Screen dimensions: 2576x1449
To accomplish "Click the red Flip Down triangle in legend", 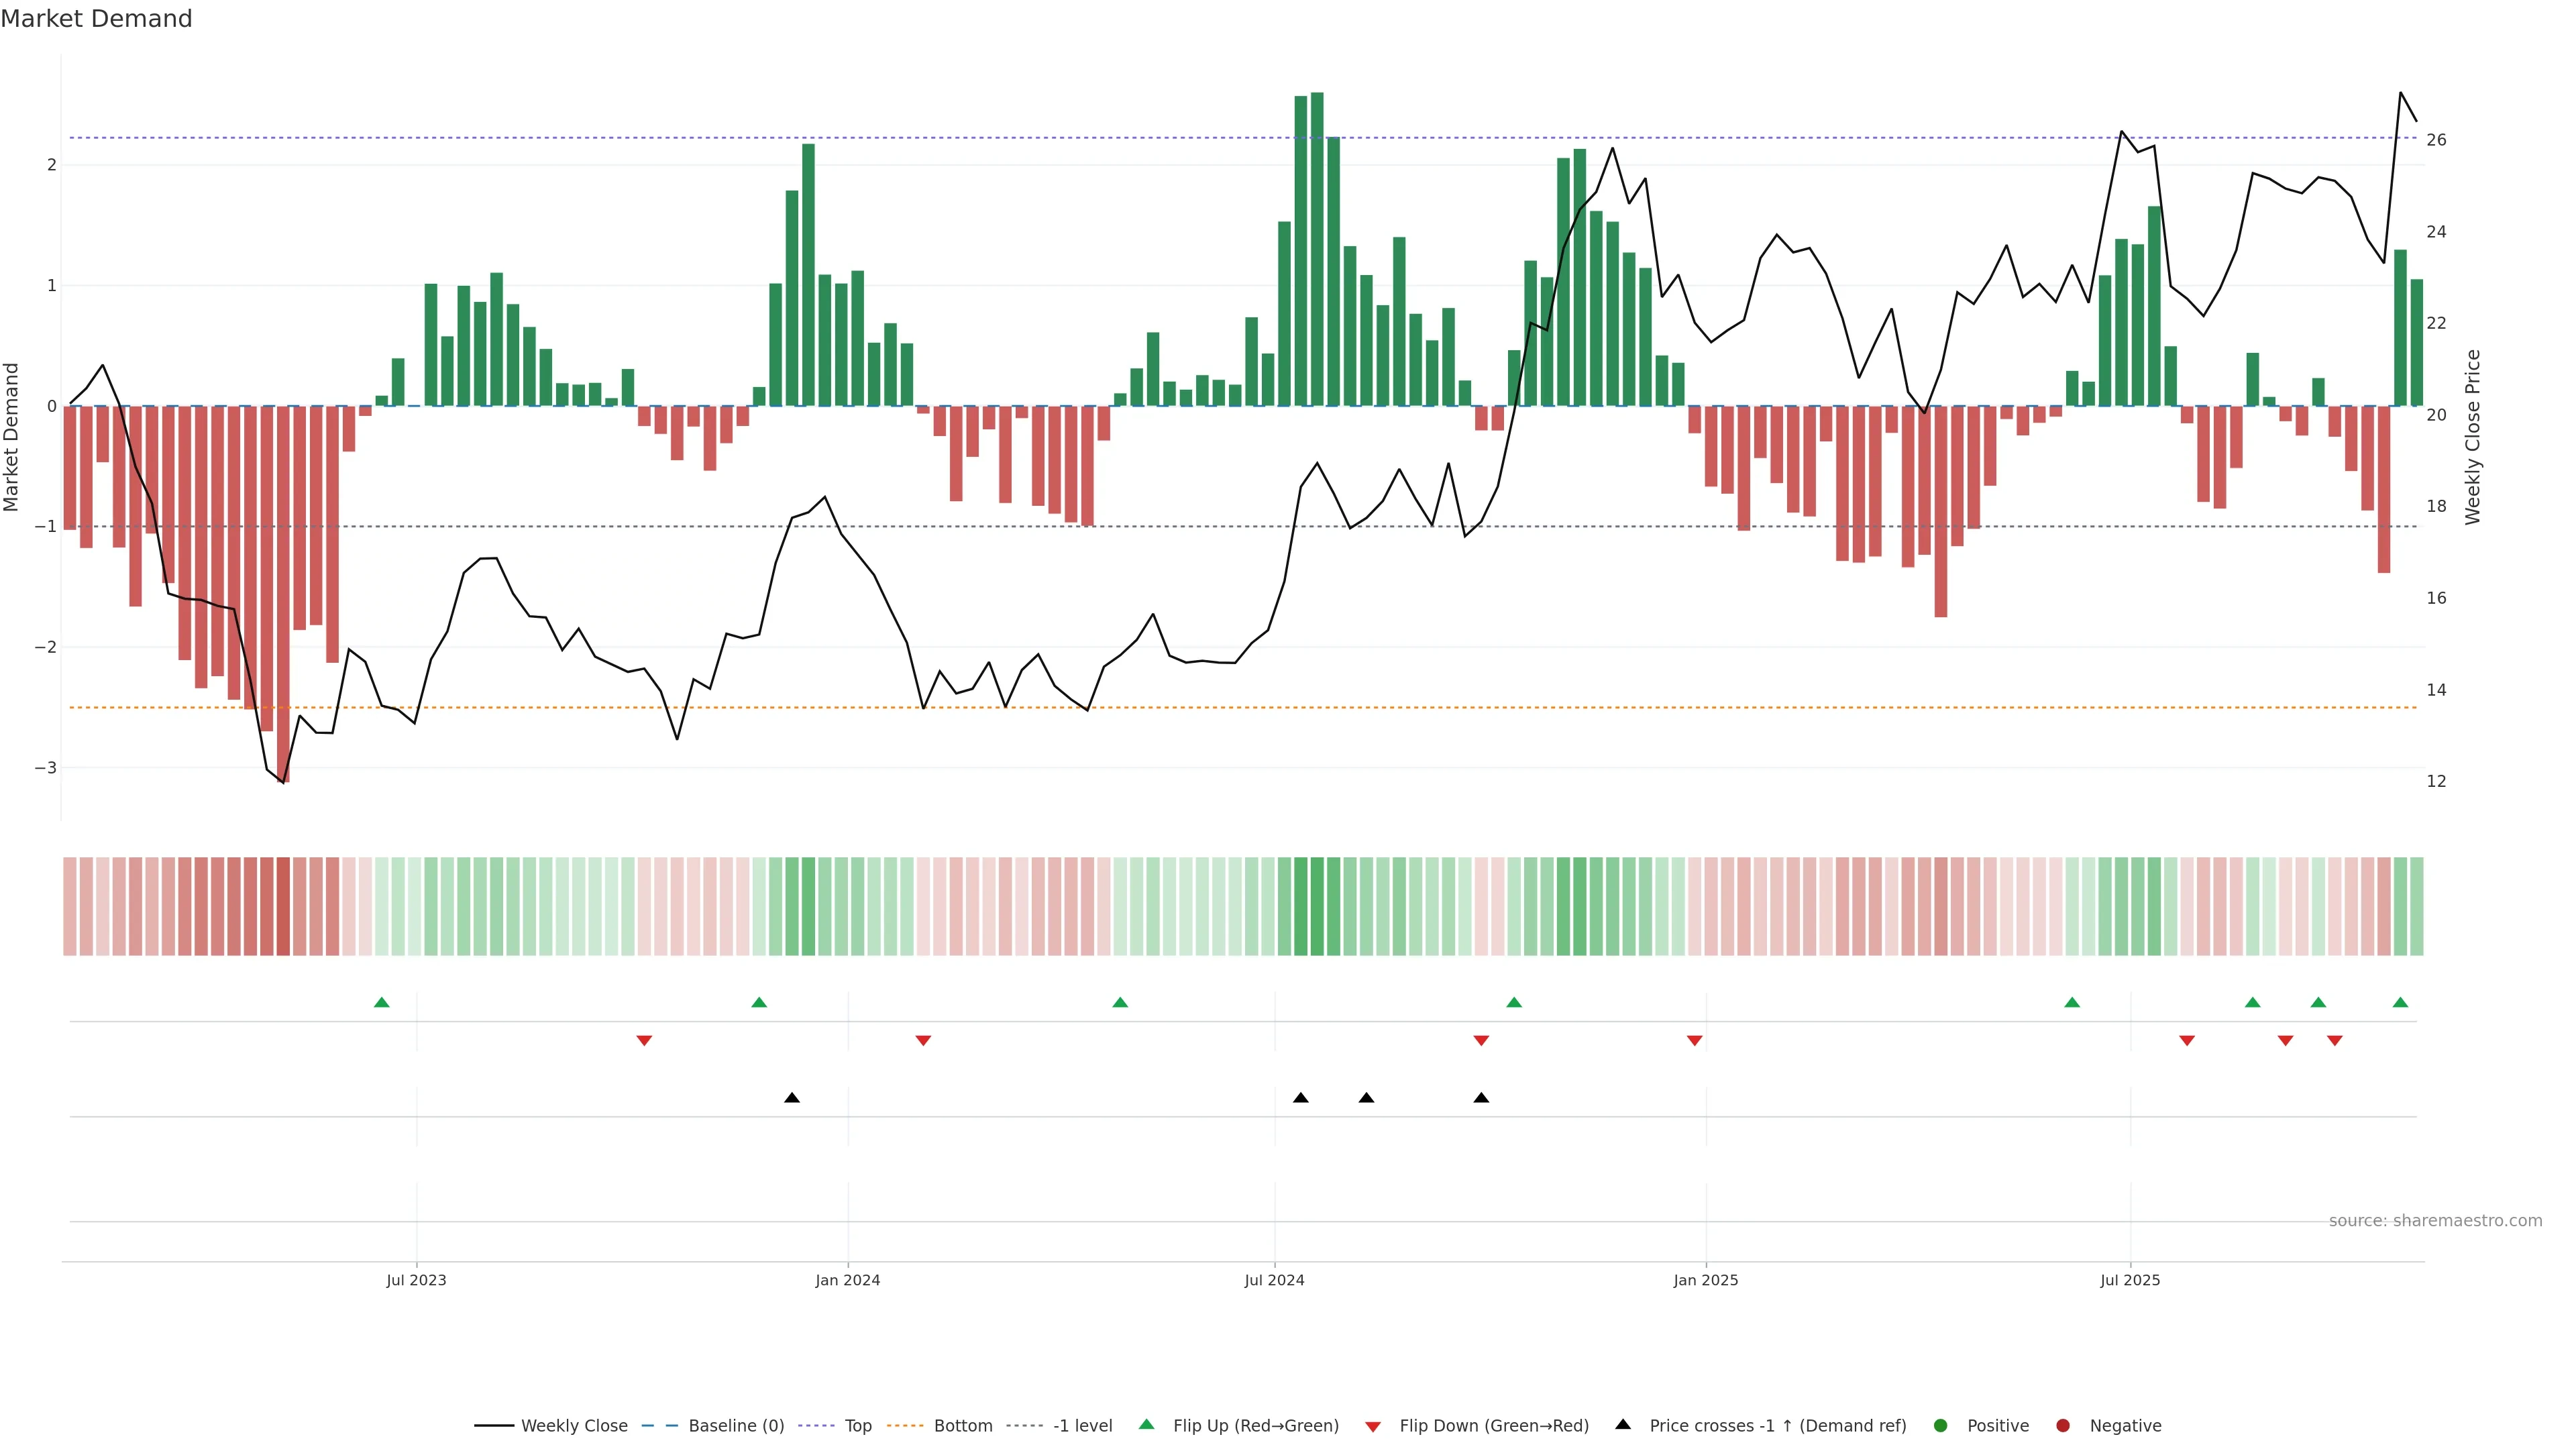I will pyautogui.click(x=1372, y=1426).
